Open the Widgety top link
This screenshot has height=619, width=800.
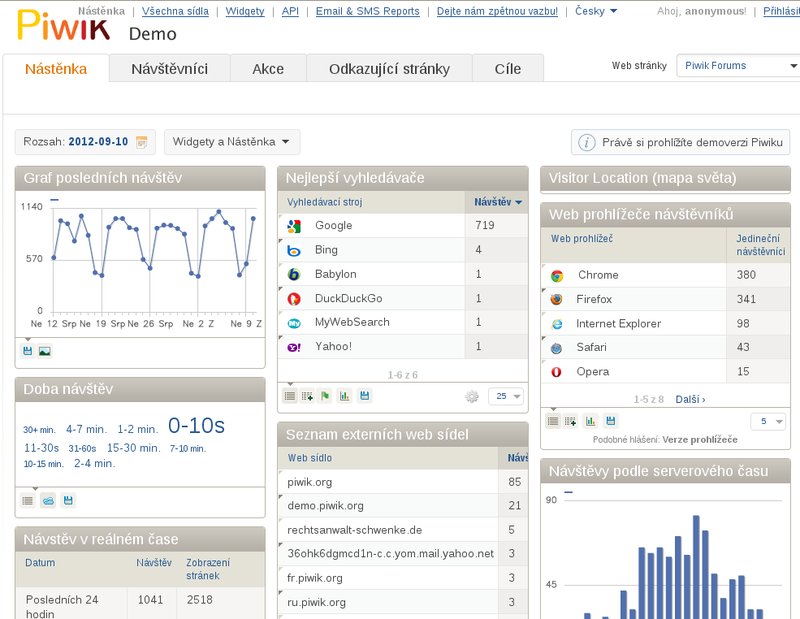[x=245, y=11]
